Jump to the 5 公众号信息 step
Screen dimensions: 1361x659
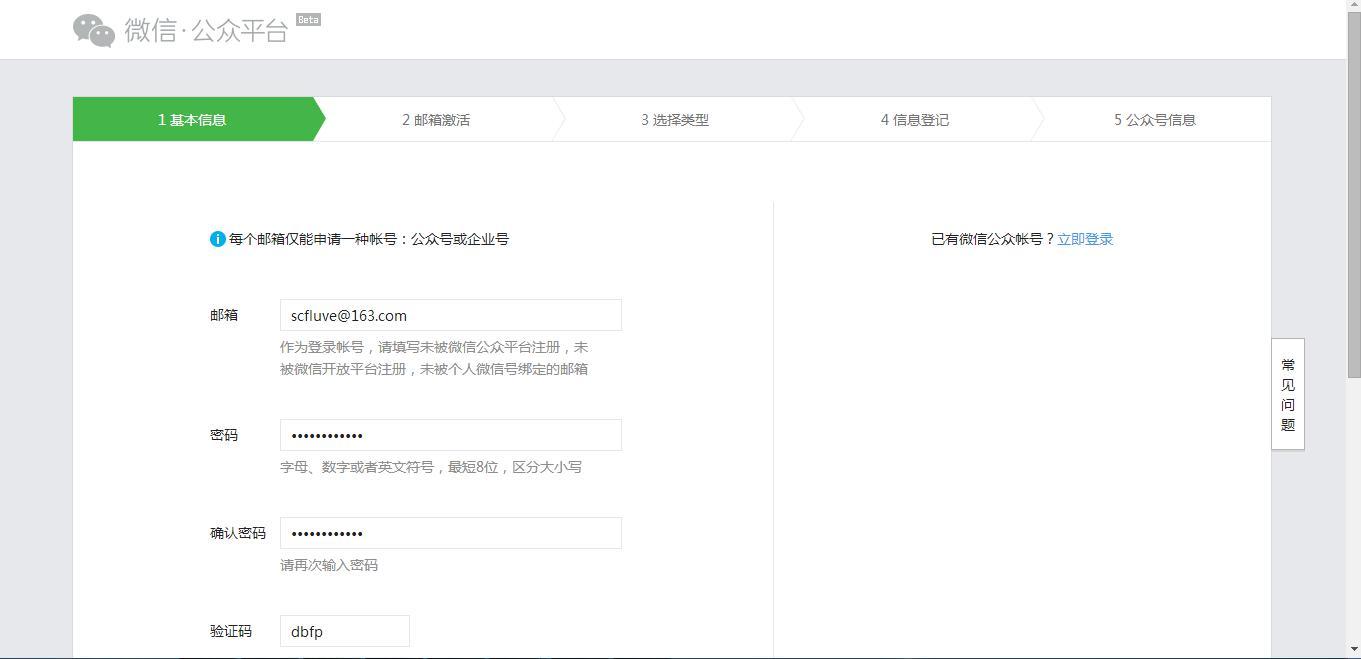tap(1155, 120)
